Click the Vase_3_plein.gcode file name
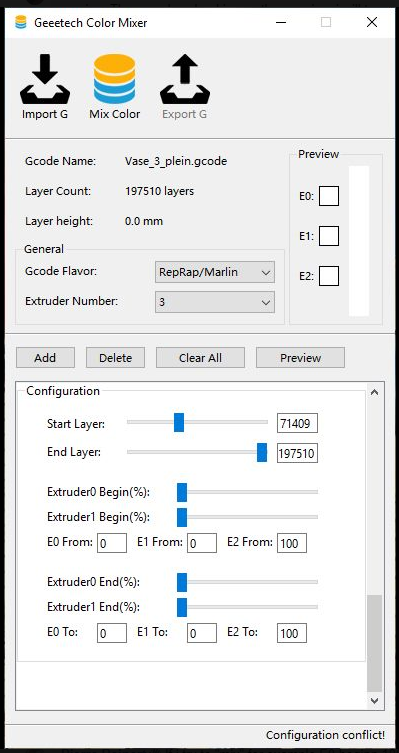399x753 pixels. (176, 161)
